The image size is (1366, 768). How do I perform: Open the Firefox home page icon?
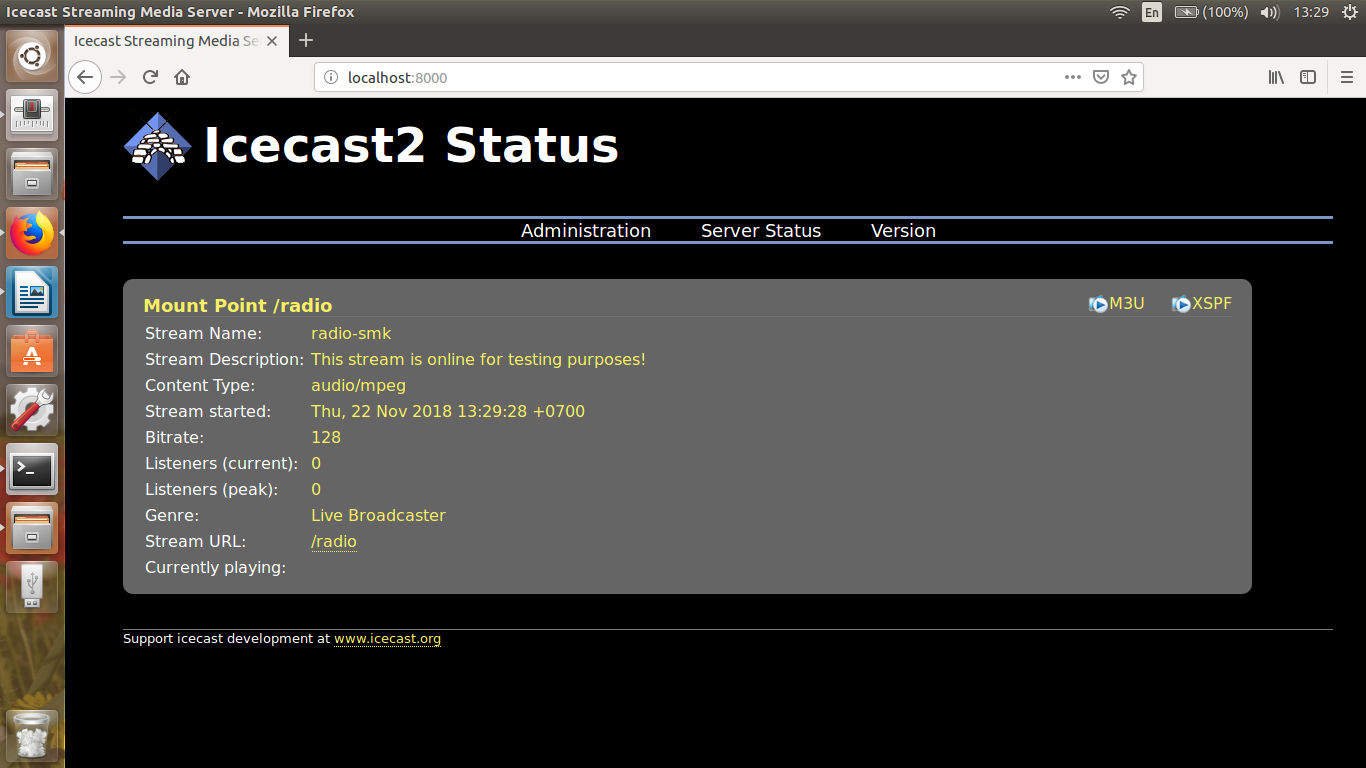(x=182, y=77)
